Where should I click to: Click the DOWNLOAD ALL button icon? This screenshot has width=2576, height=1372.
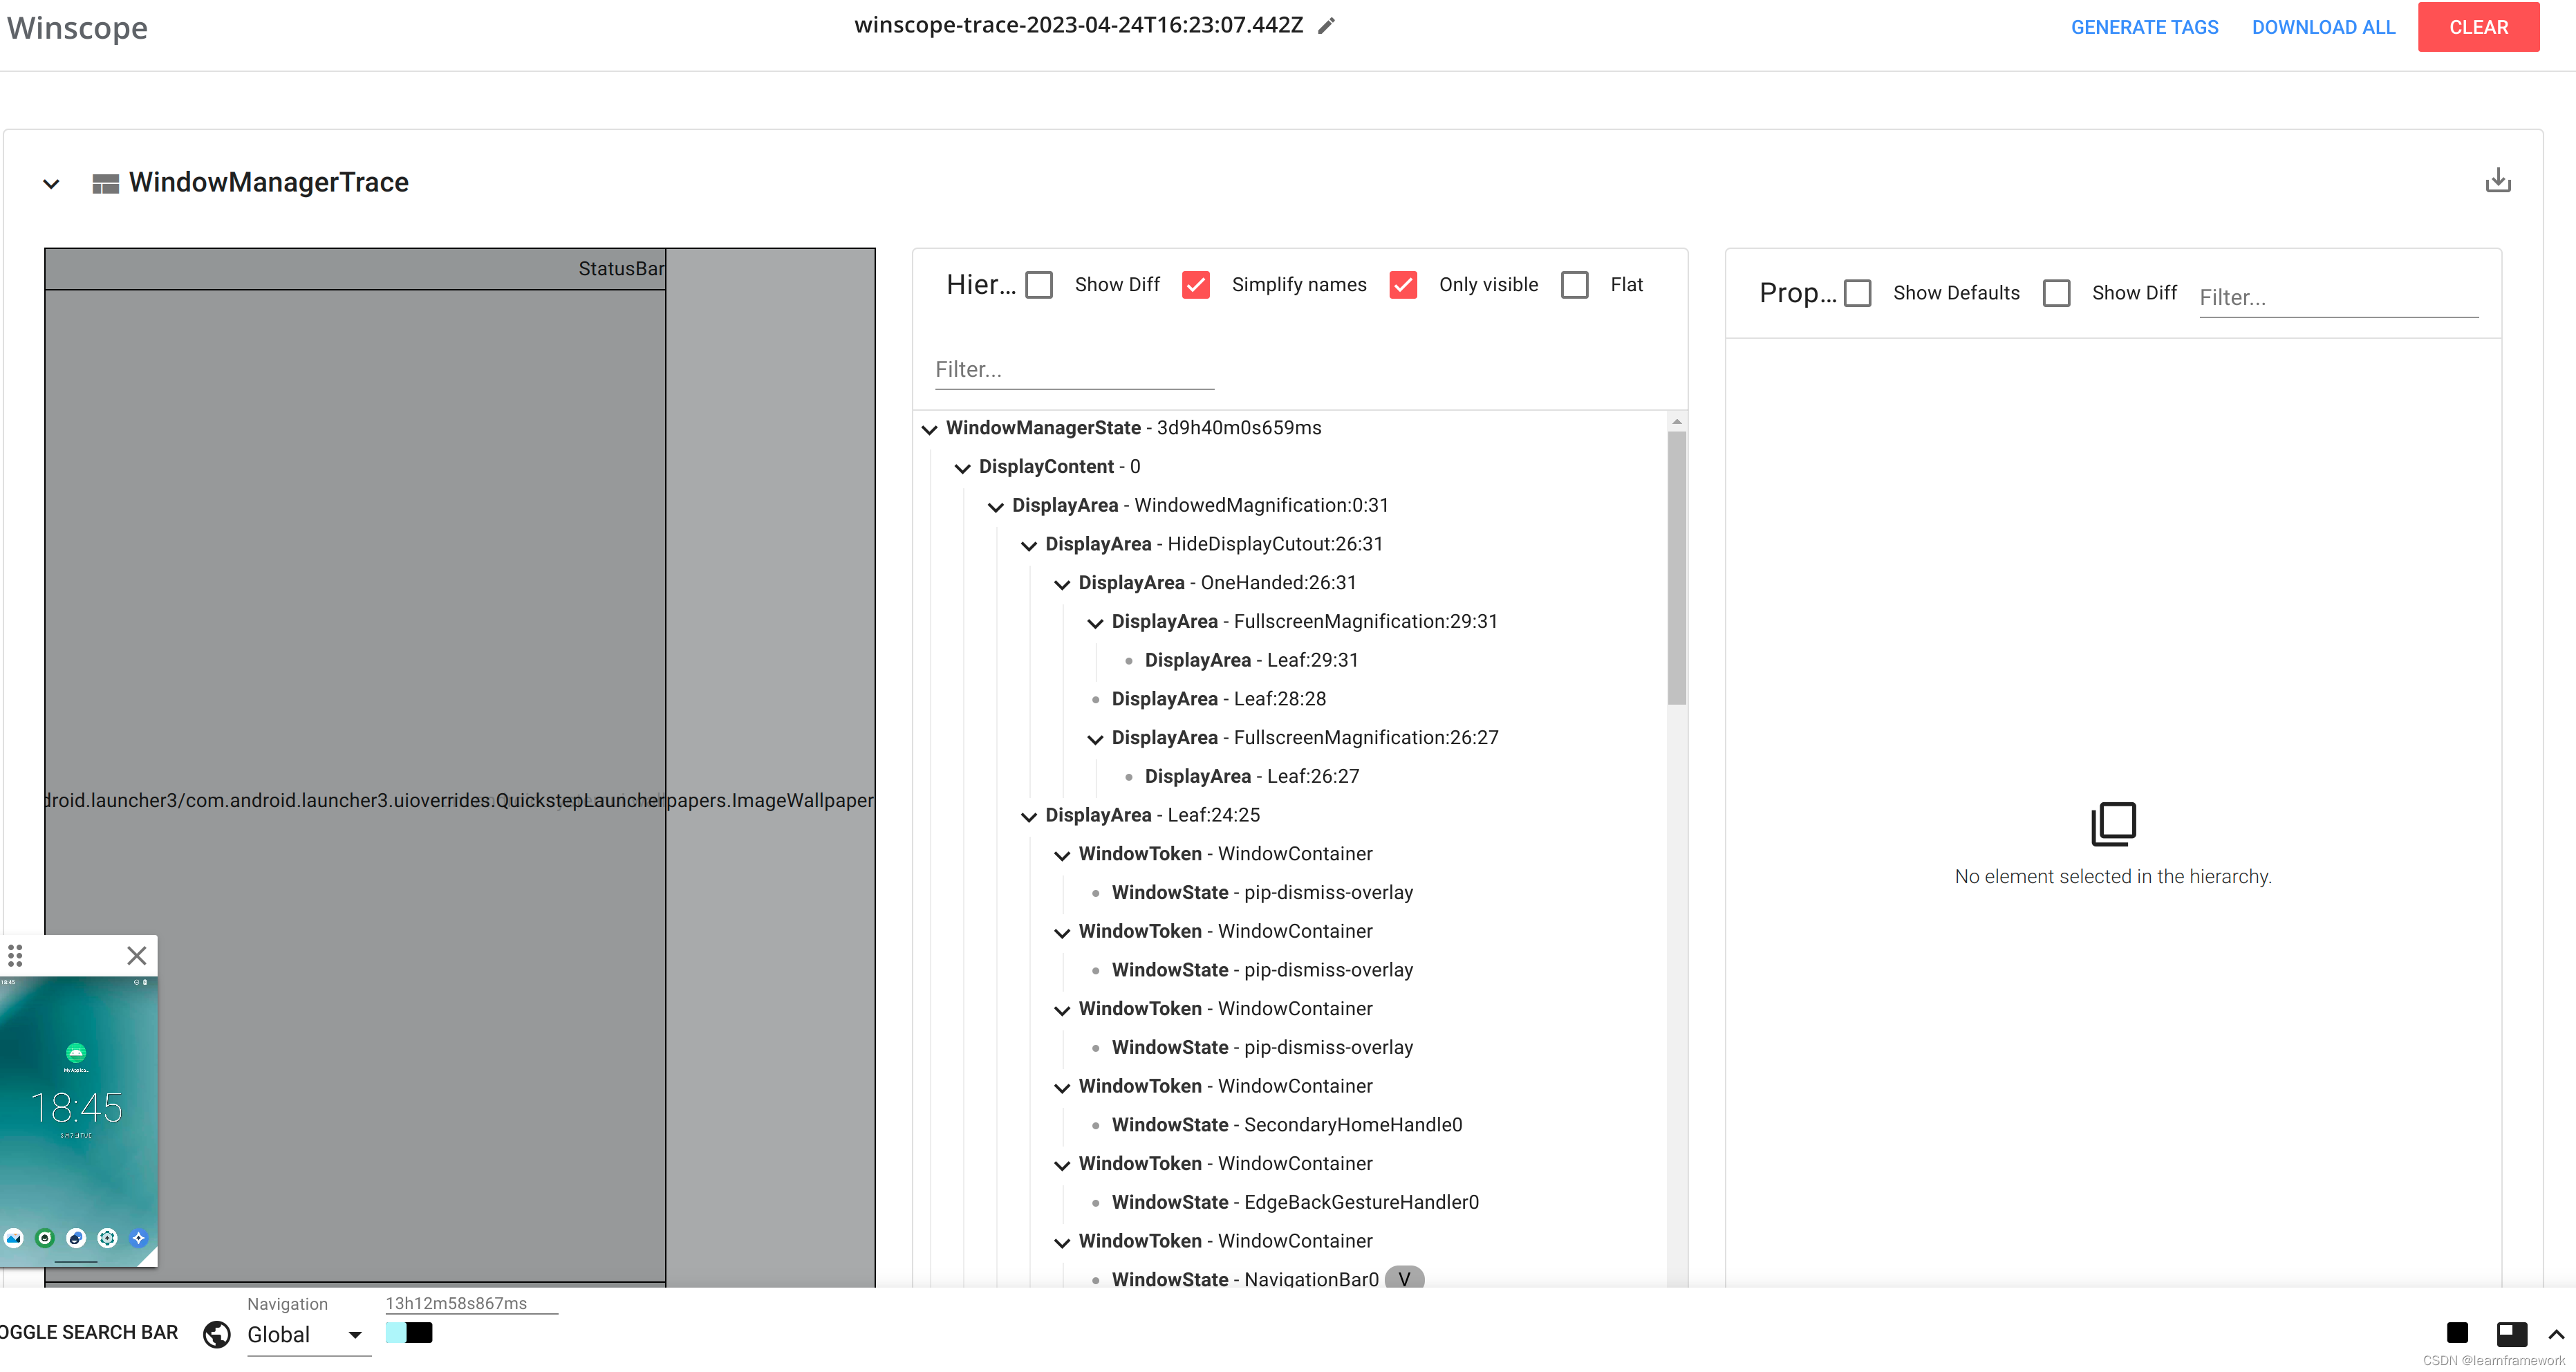pos(2324,26)
